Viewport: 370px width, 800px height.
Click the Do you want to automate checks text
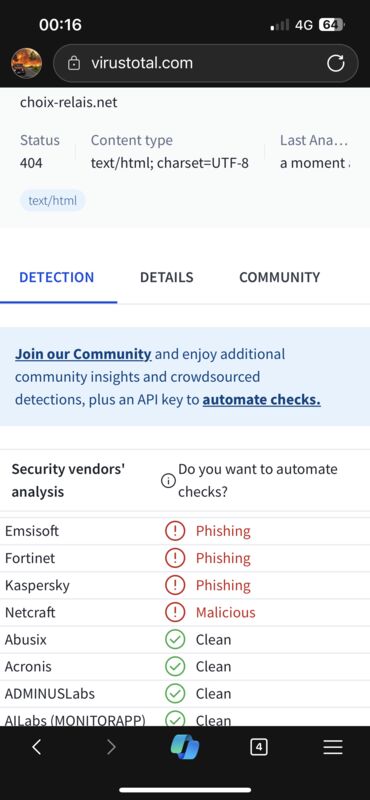point(258,481)
